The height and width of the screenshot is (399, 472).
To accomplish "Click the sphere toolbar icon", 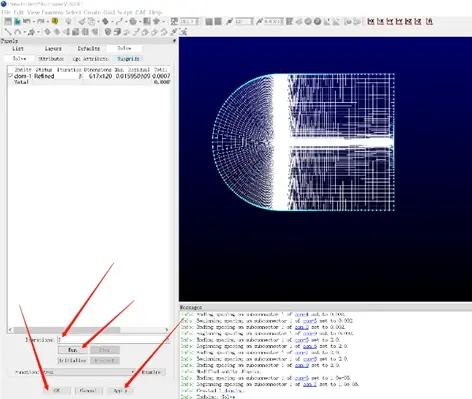I will pyautogui.click(x=133, y=22).
